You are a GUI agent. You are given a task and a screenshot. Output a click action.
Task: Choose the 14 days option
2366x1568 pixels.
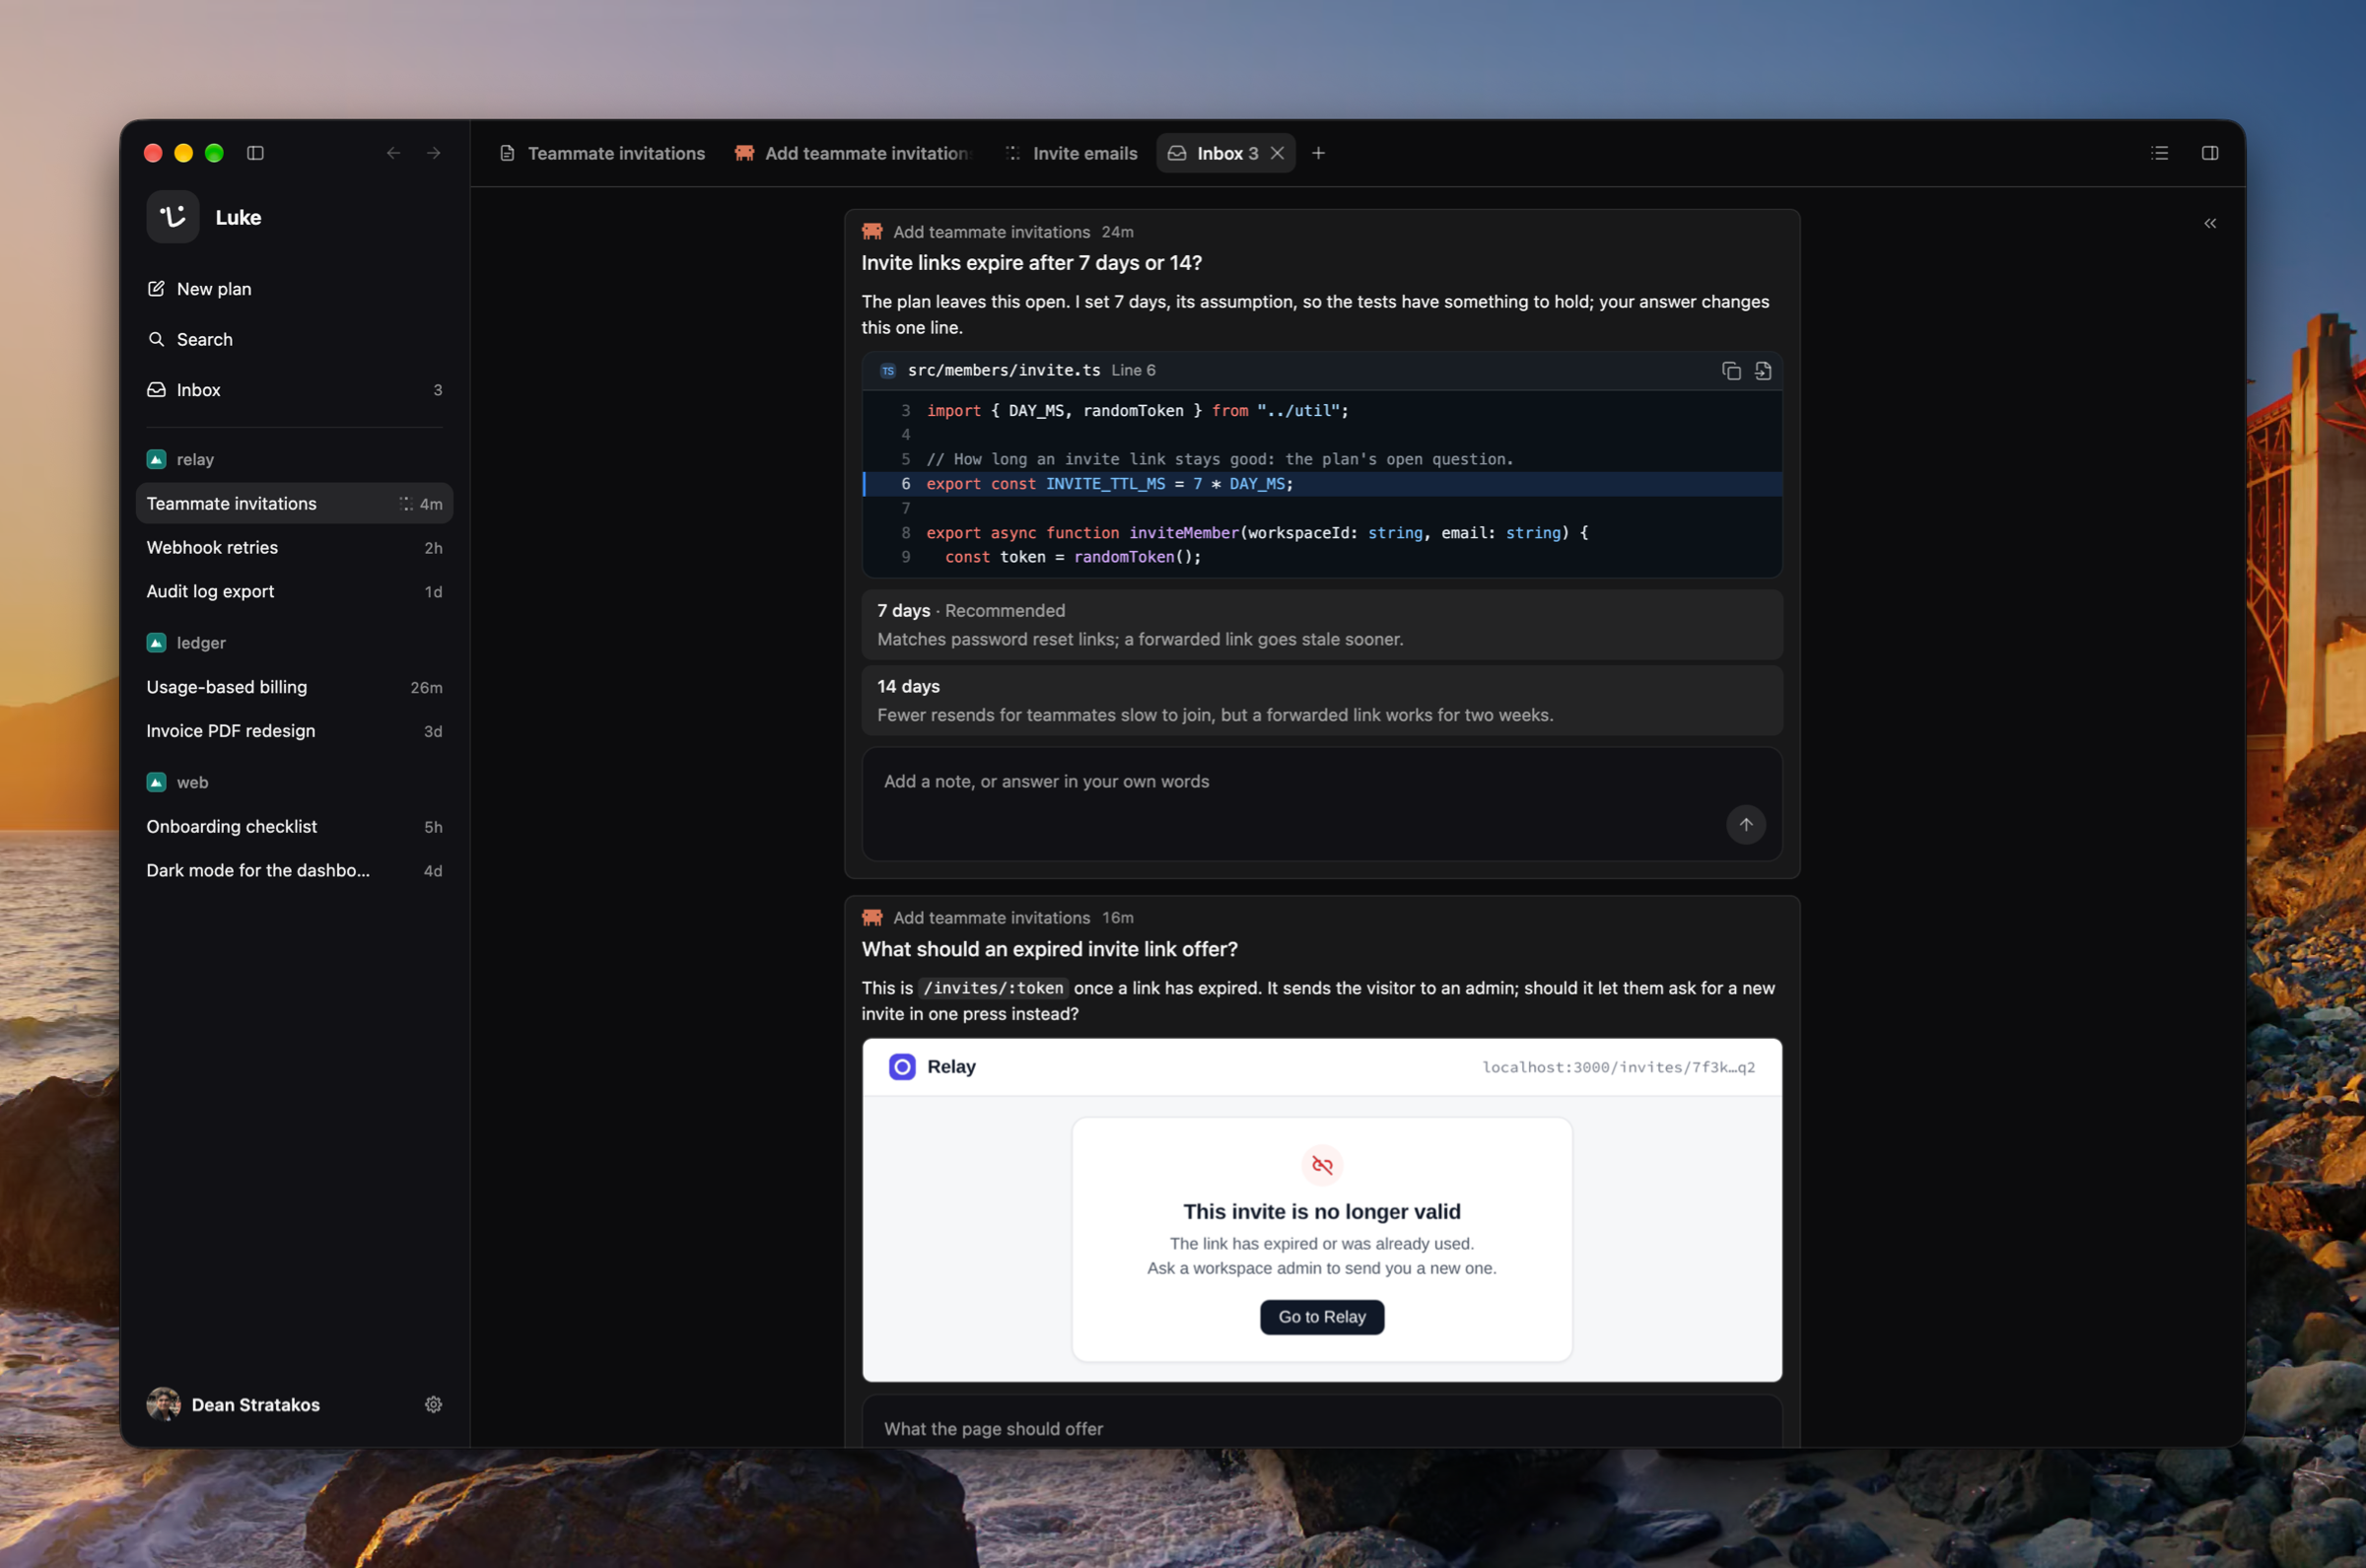tap(1322, 701)
